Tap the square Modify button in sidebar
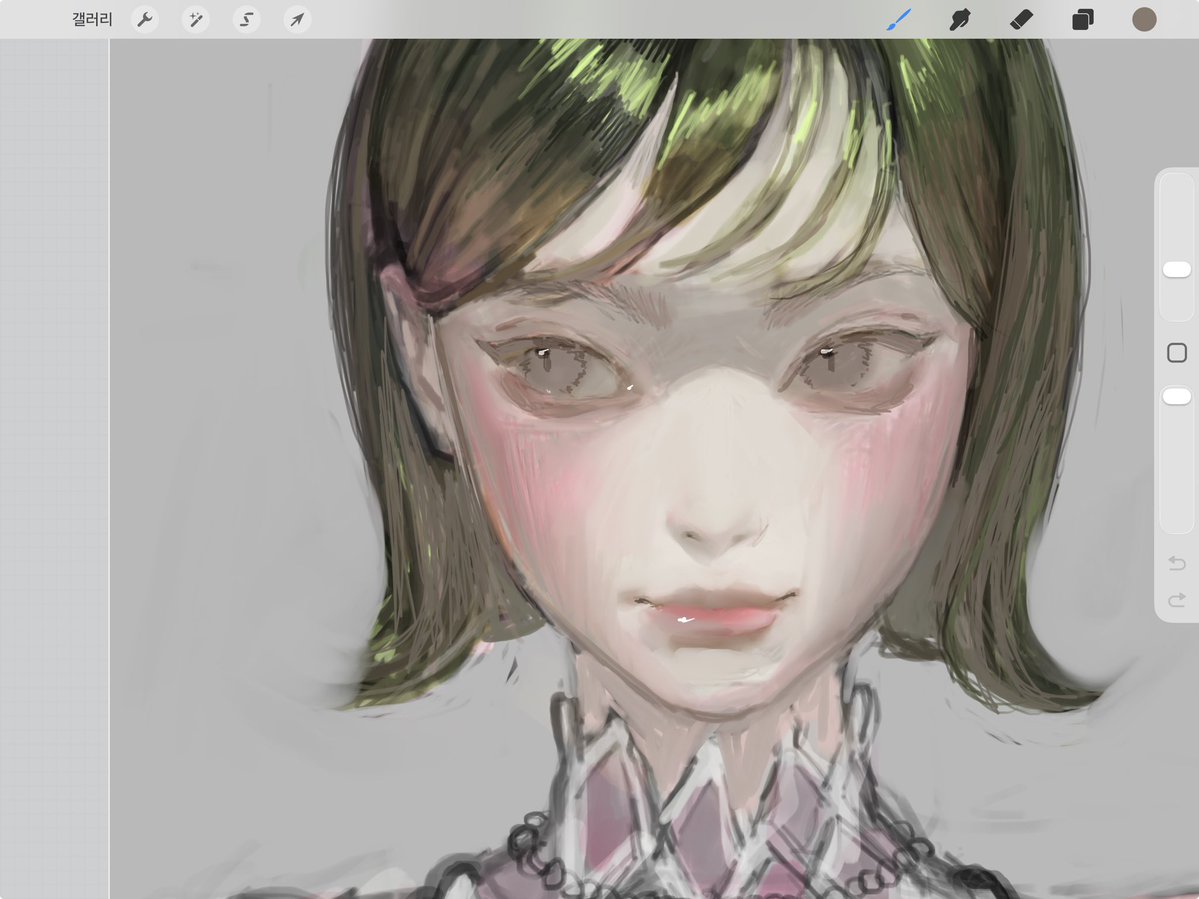 (1177, 352)
